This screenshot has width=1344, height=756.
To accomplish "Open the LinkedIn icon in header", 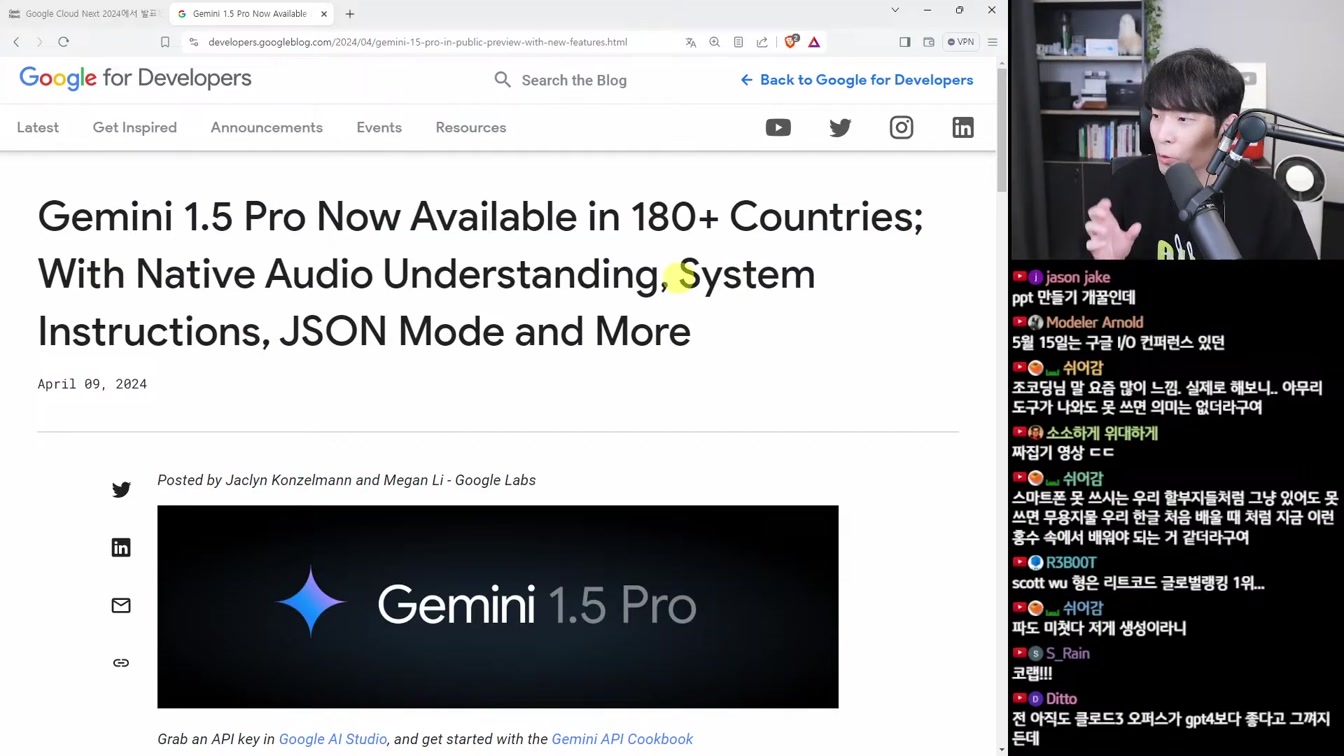I will (x=963, y=127).
